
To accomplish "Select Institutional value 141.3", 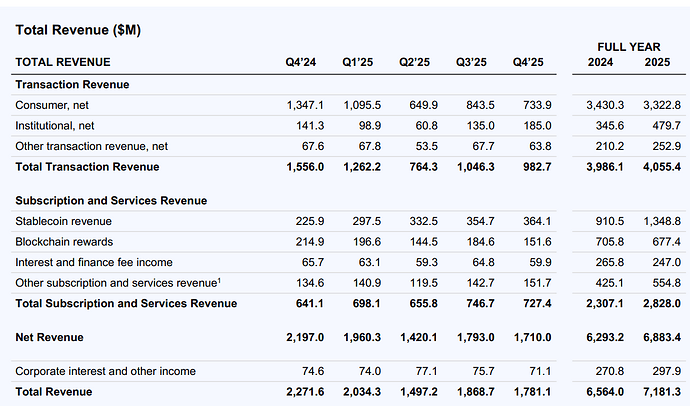I will (310, 126).
